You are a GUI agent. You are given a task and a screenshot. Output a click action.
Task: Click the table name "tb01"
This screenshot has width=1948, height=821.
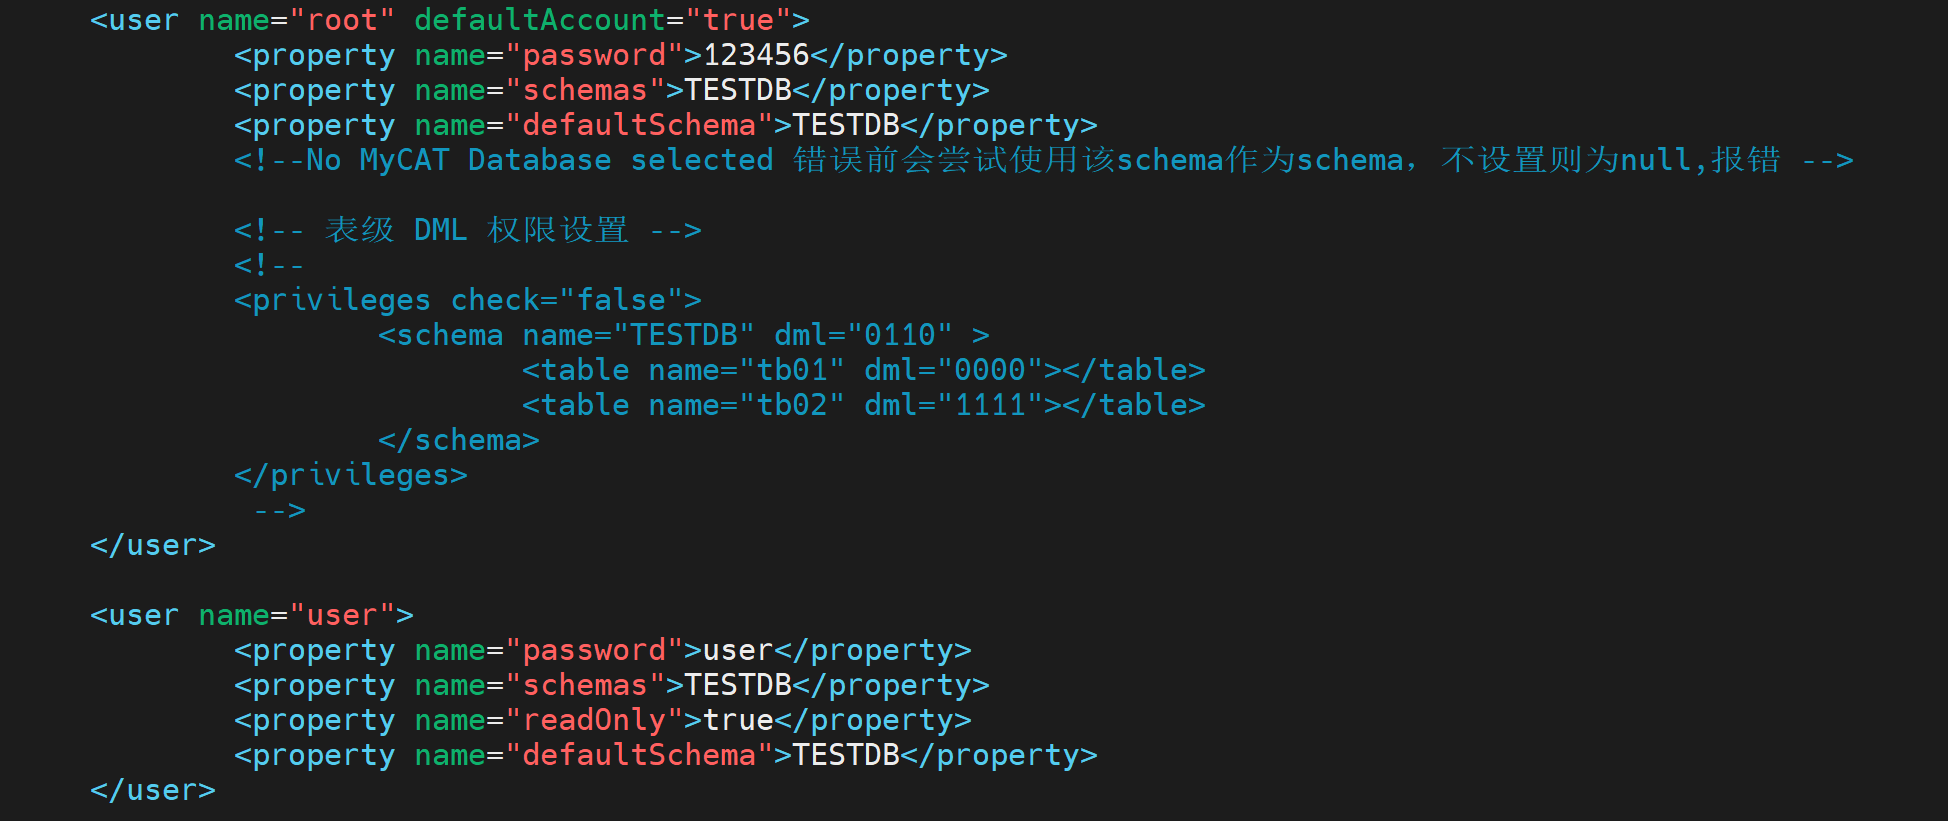tap(793, 370)
